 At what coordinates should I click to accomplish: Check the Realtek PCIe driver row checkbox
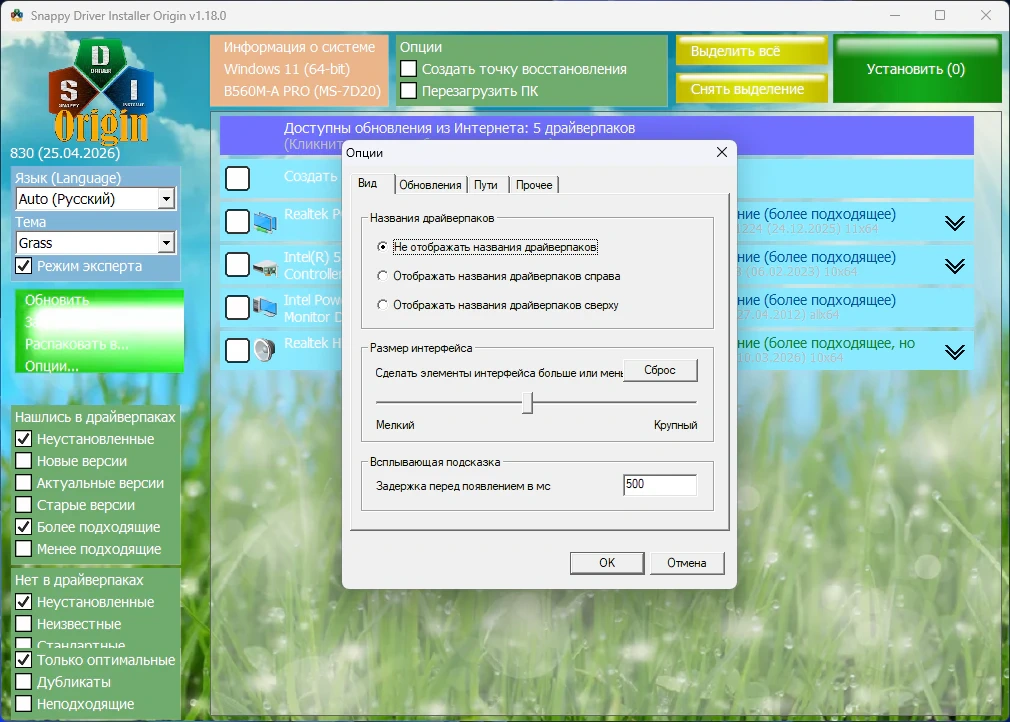(x=237, y=222)
